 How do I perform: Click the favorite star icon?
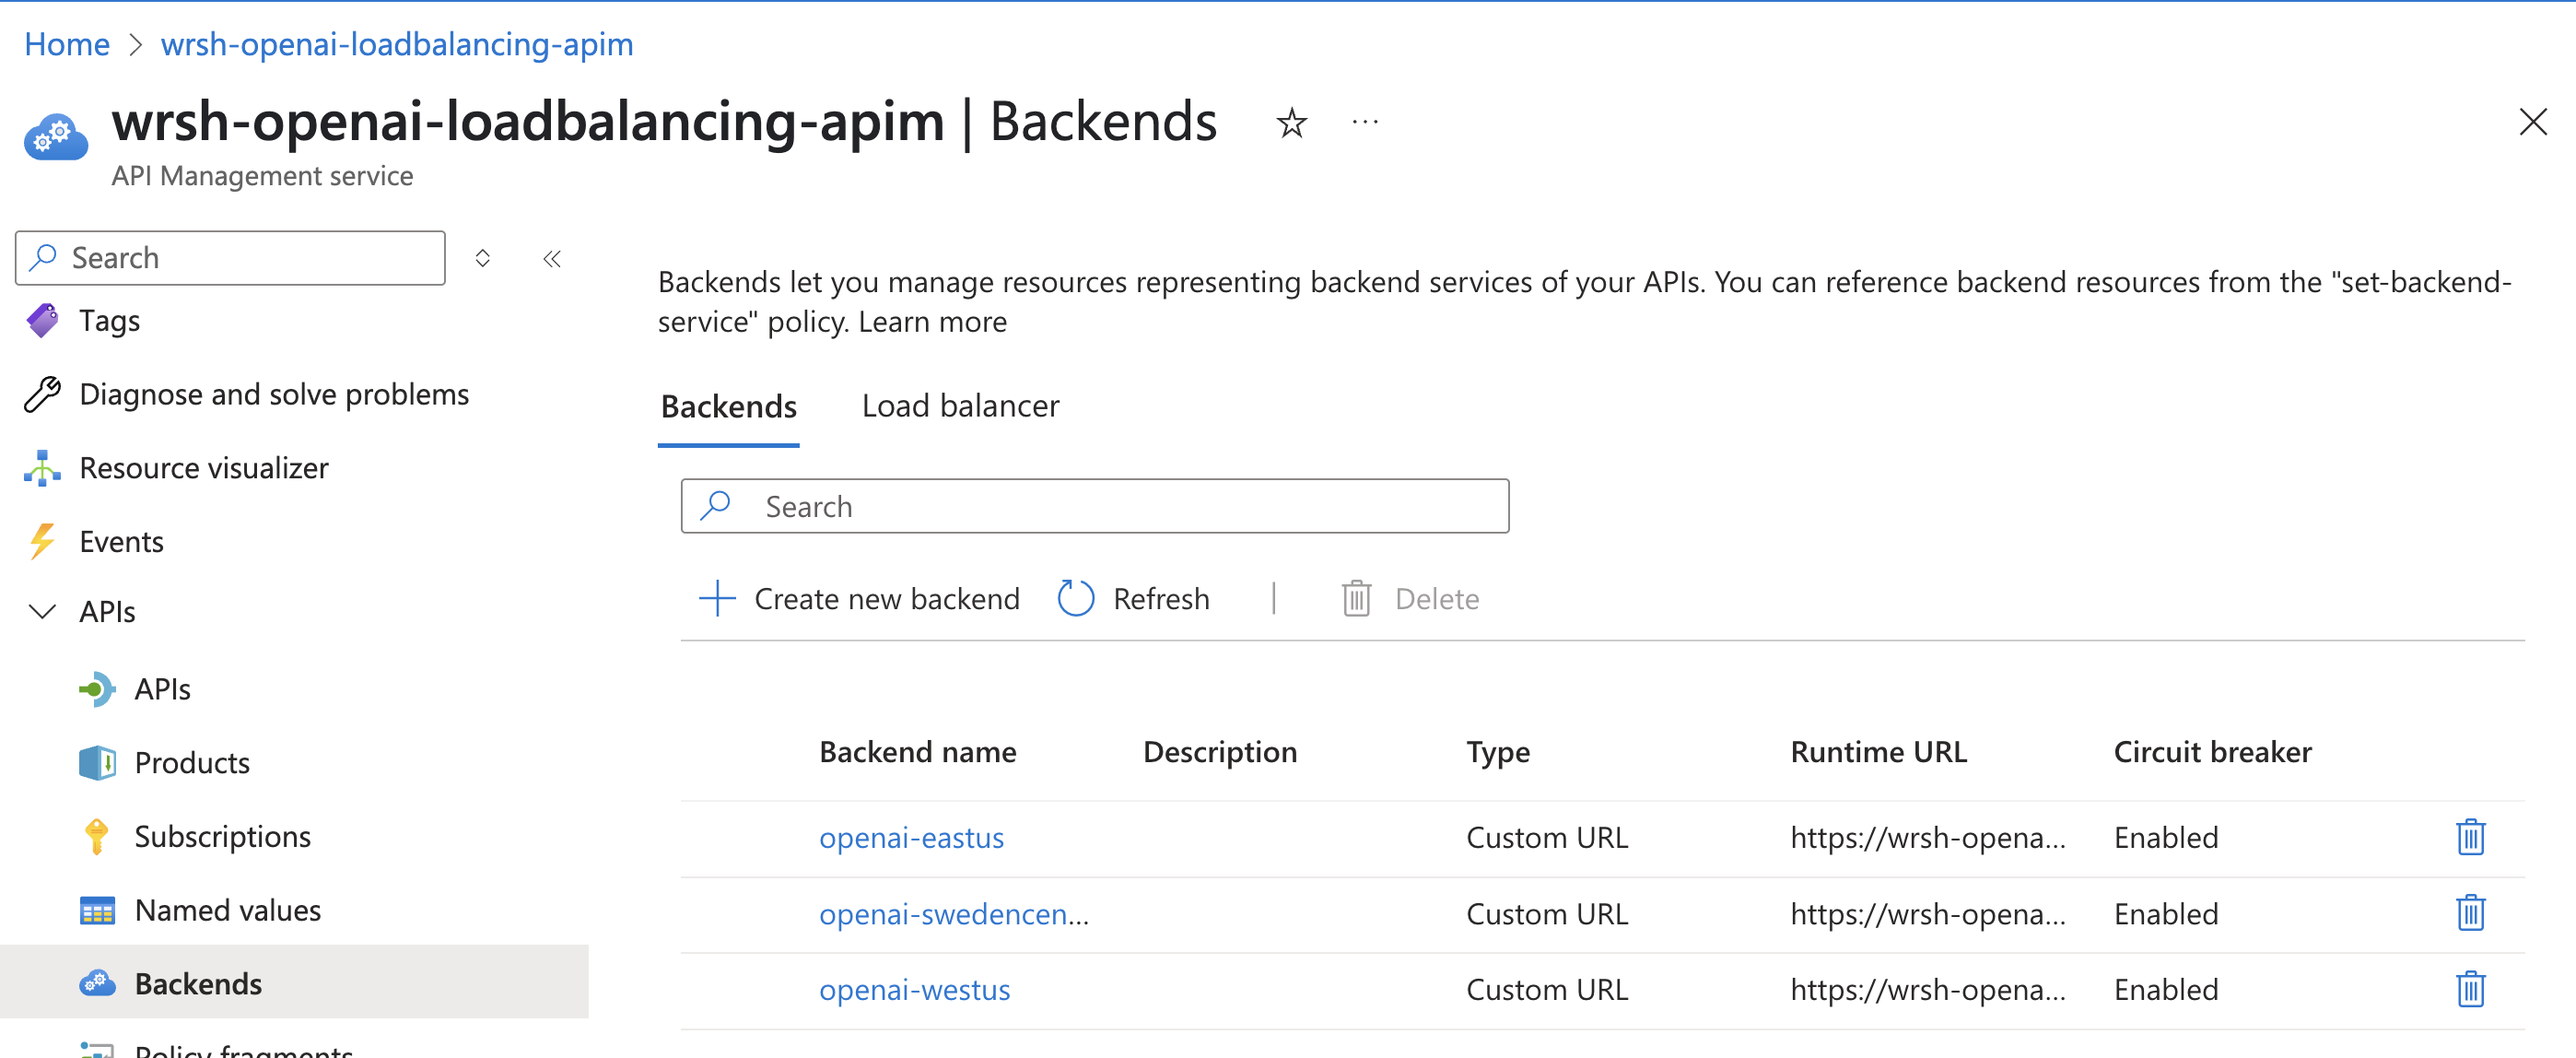click(x=1291, y=123)
